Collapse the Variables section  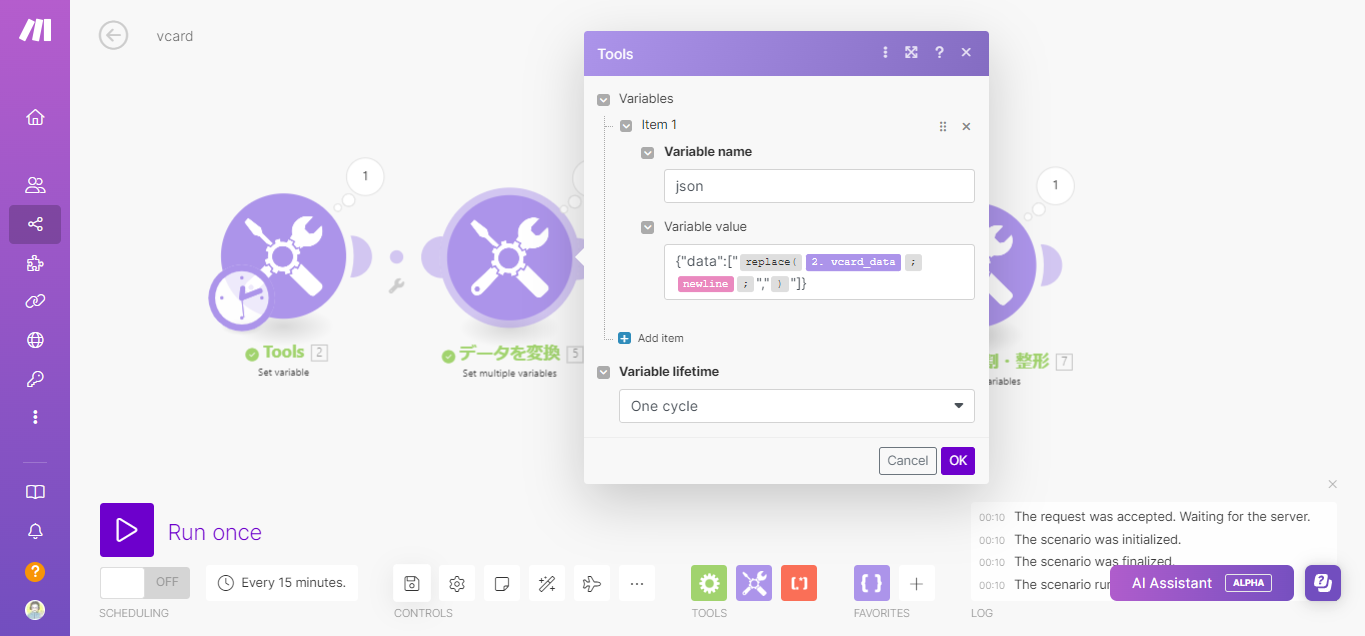point(603,99)
